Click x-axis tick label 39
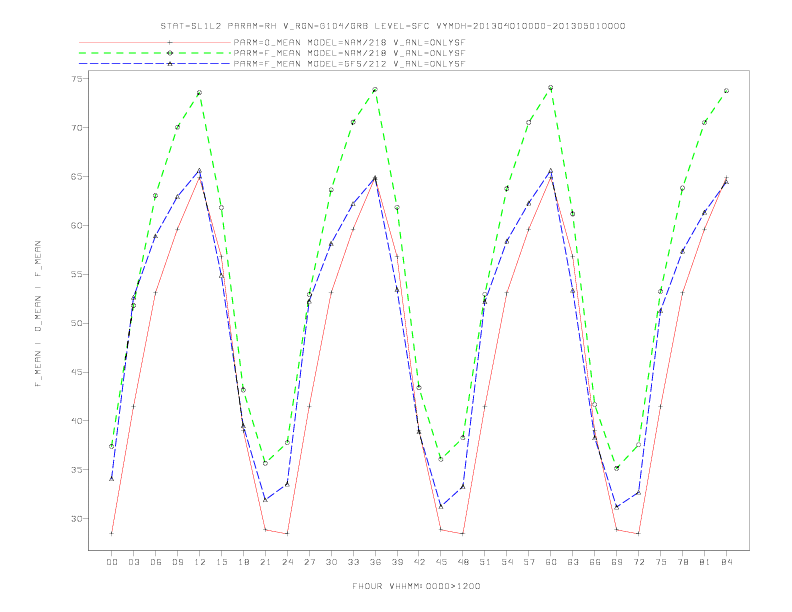Screen dimensions: 792x612 (x=397, y=562)
